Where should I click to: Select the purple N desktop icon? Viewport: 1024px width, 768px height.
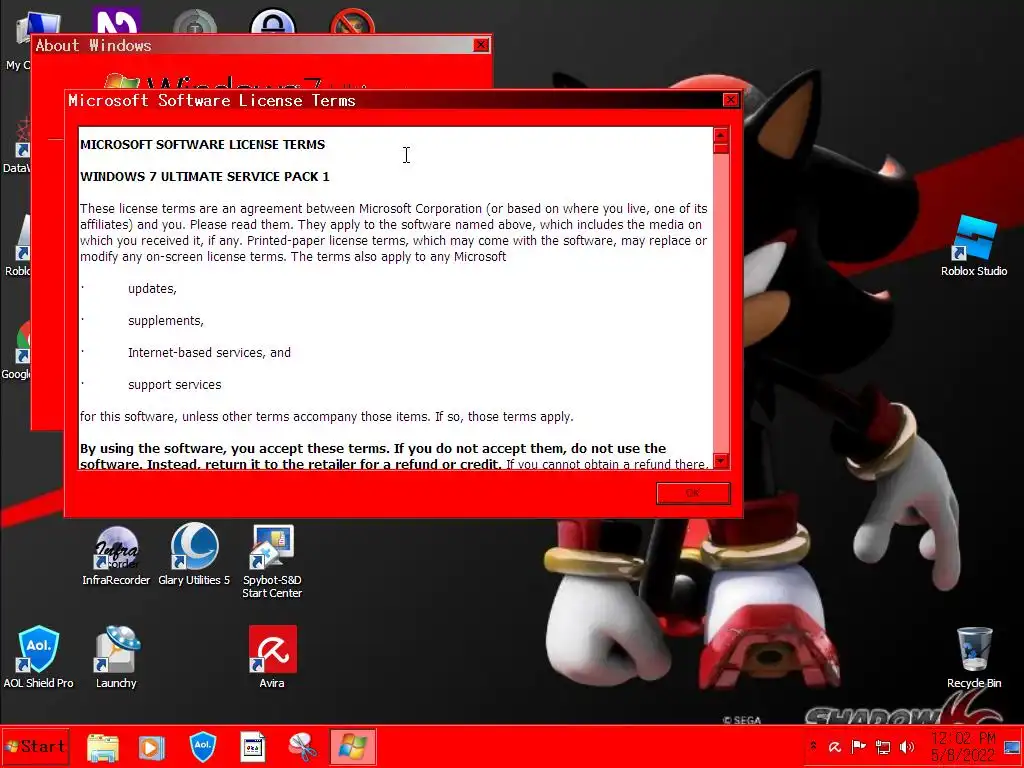click(116, 22)
